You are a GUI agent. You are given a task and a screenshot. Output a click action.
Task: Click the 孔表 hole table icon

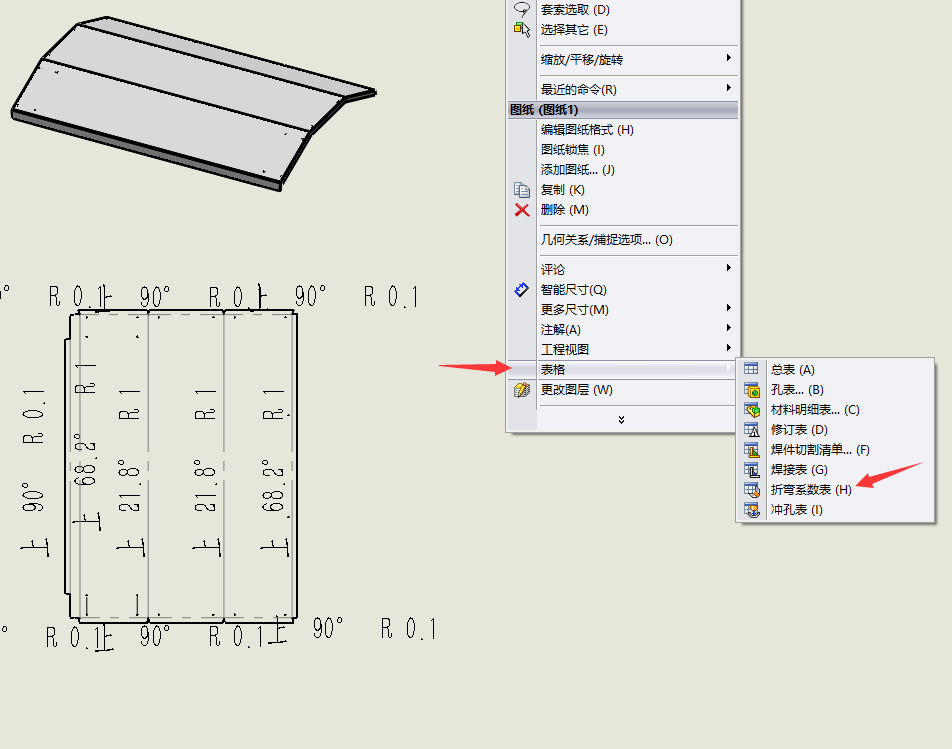752,390
